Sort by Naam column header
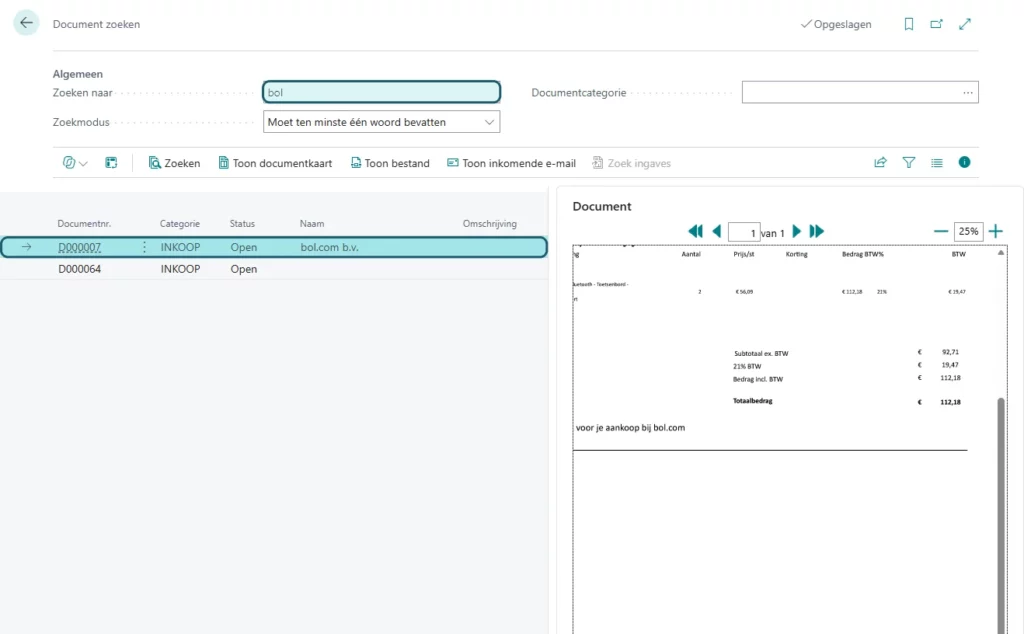 pos(312,223)
